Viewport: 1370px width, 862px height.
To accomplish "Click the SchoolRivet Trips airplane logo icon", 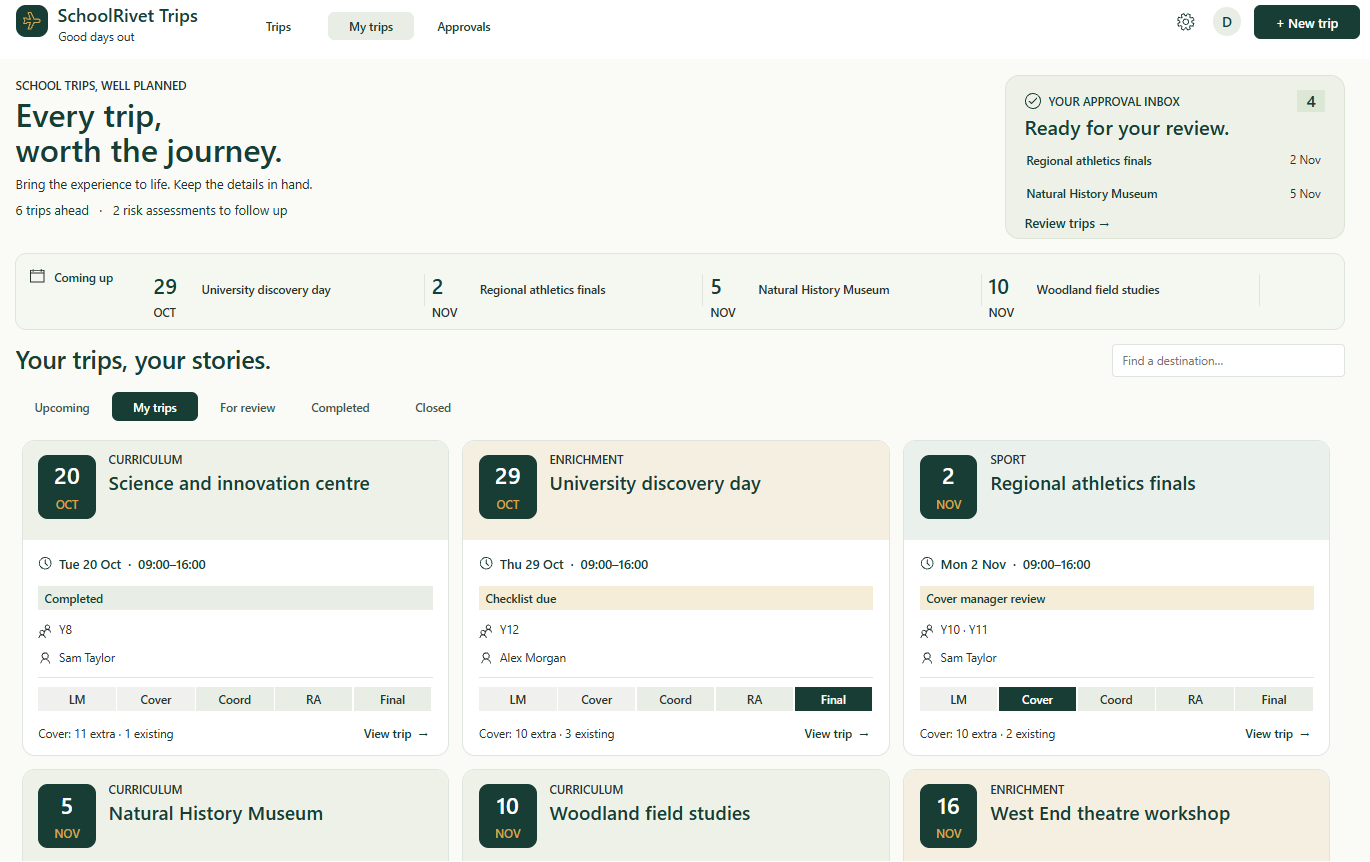I will 32,22.
